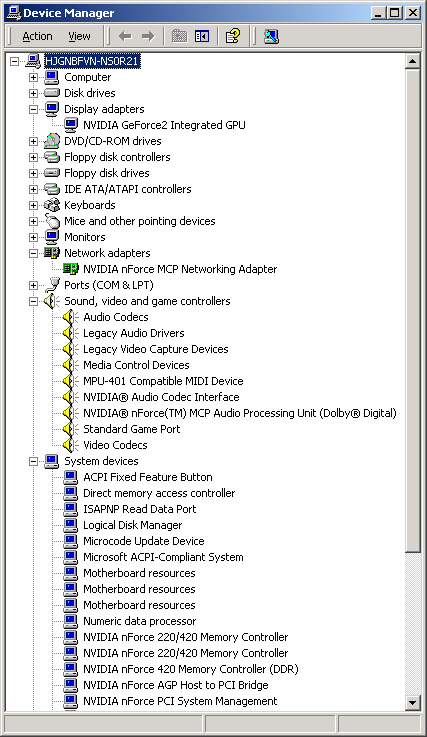427x737 pixels.
Task: Click the vertical scrollbar thumb
Action: tap(412, 311)
